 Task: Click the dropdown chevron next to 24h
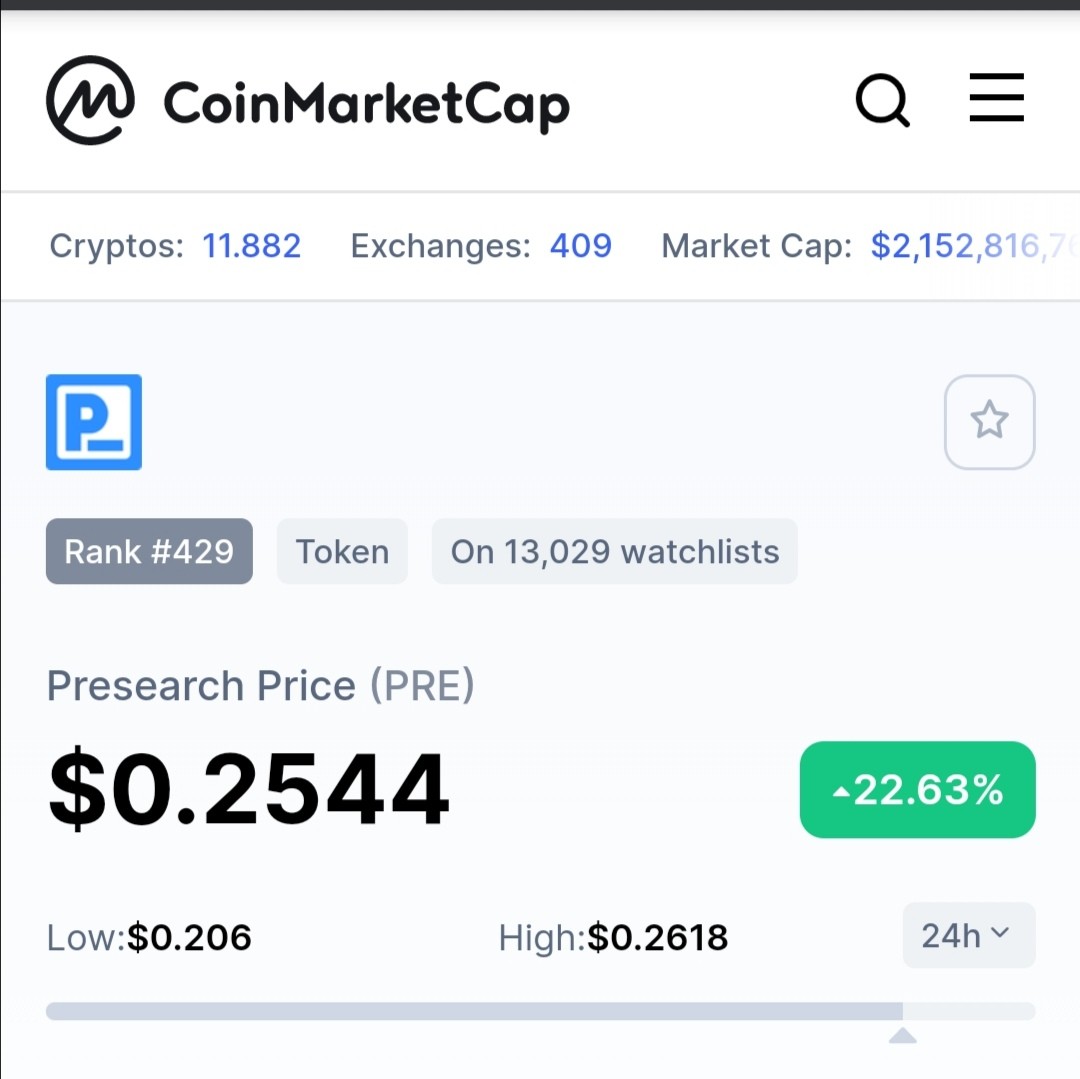(999, 932)
